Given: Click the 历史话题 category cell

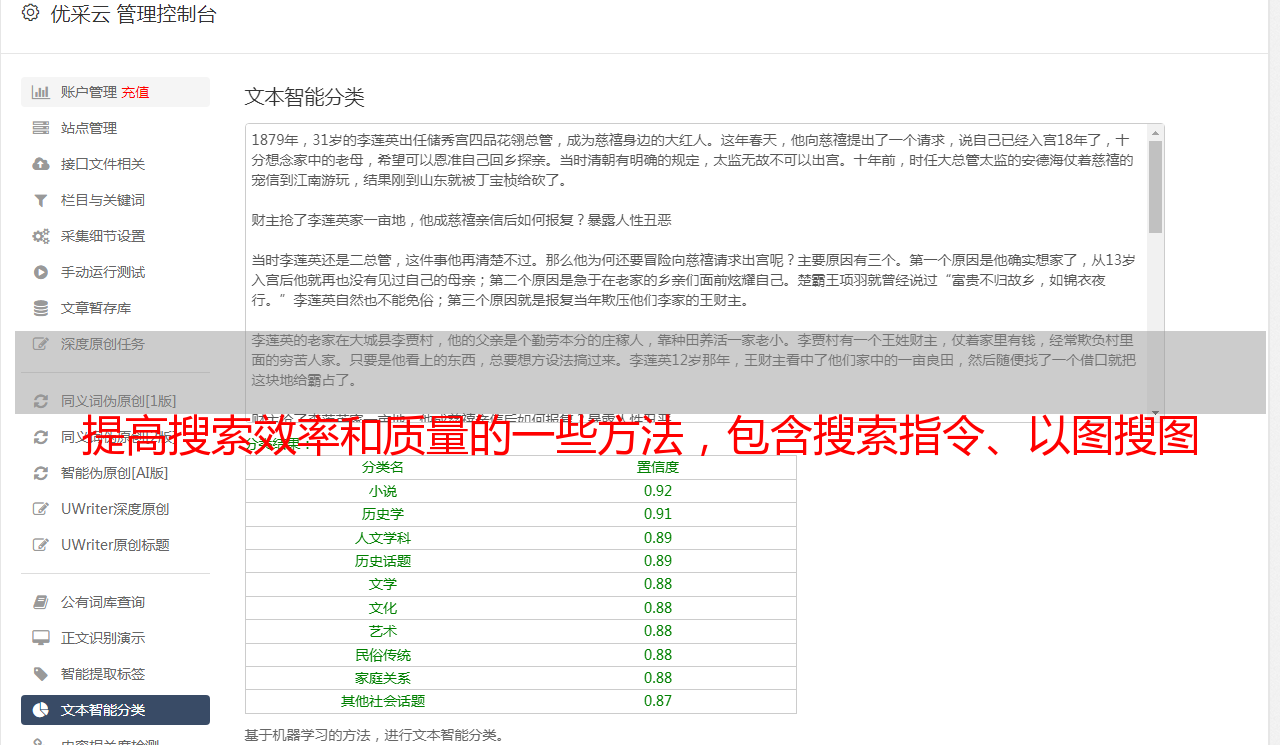Looking at the screenshot, I should (x=383, y=561).
